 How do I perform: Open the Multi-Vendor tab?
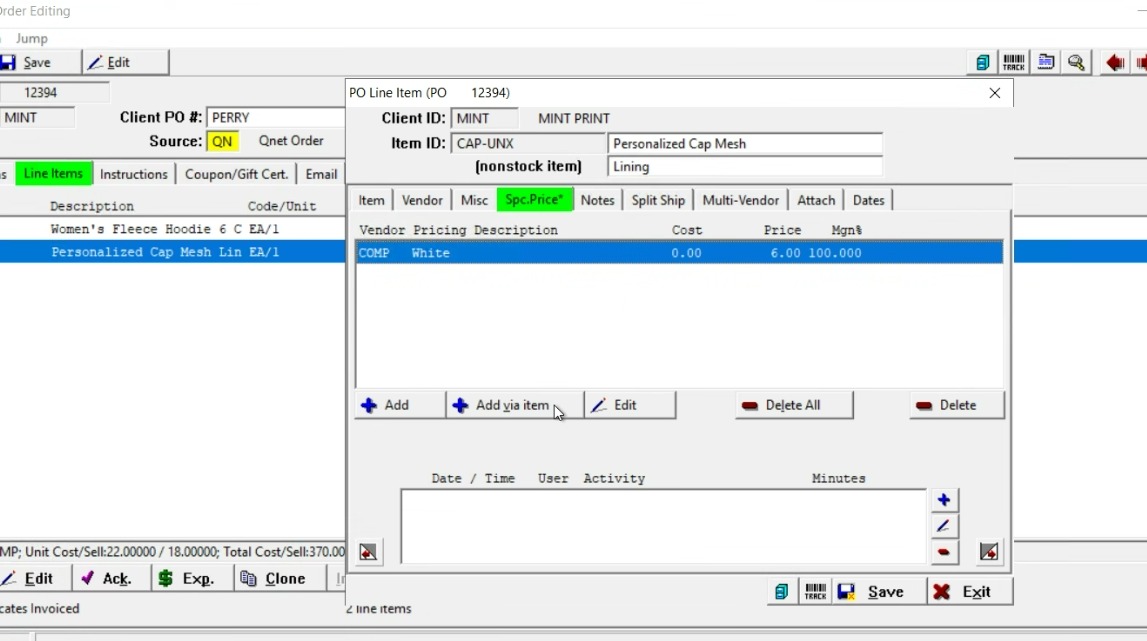(740, 200)
